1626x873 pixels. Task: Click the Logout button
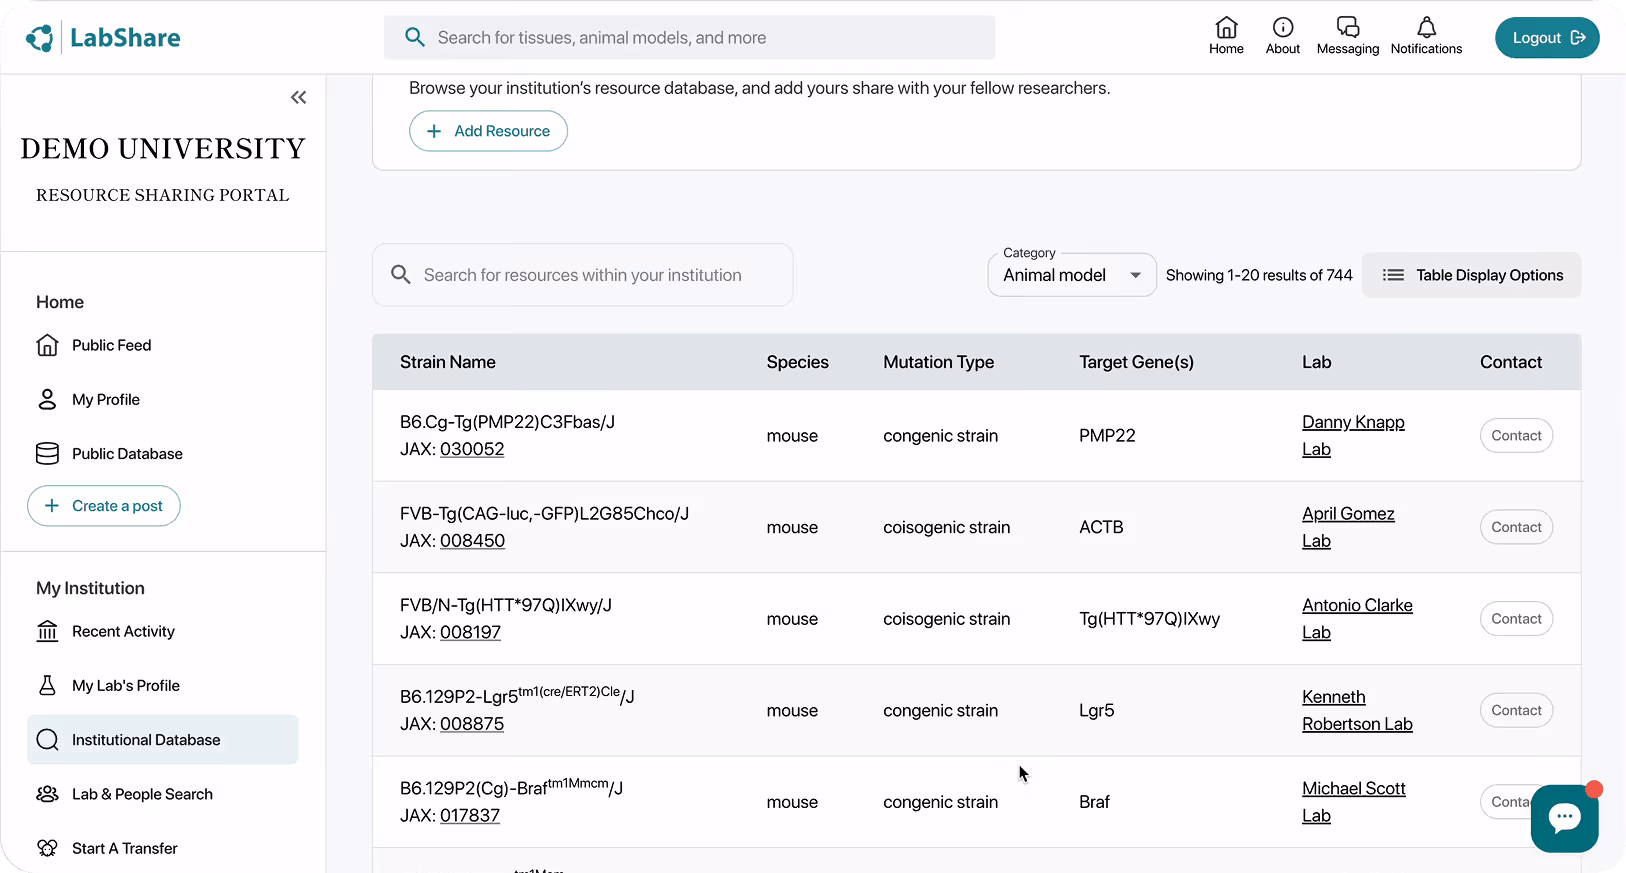[1547, 38]
